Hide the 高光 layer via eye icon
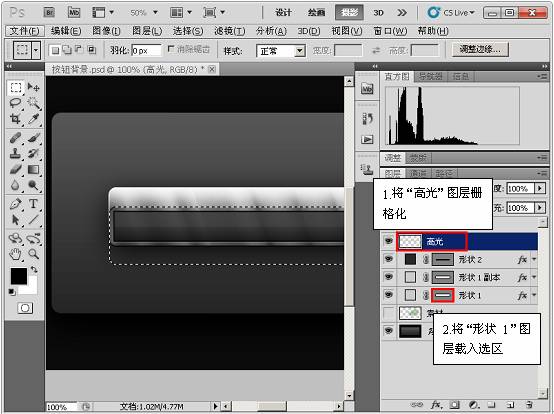The image size is (554, 414). pos(388,241)
